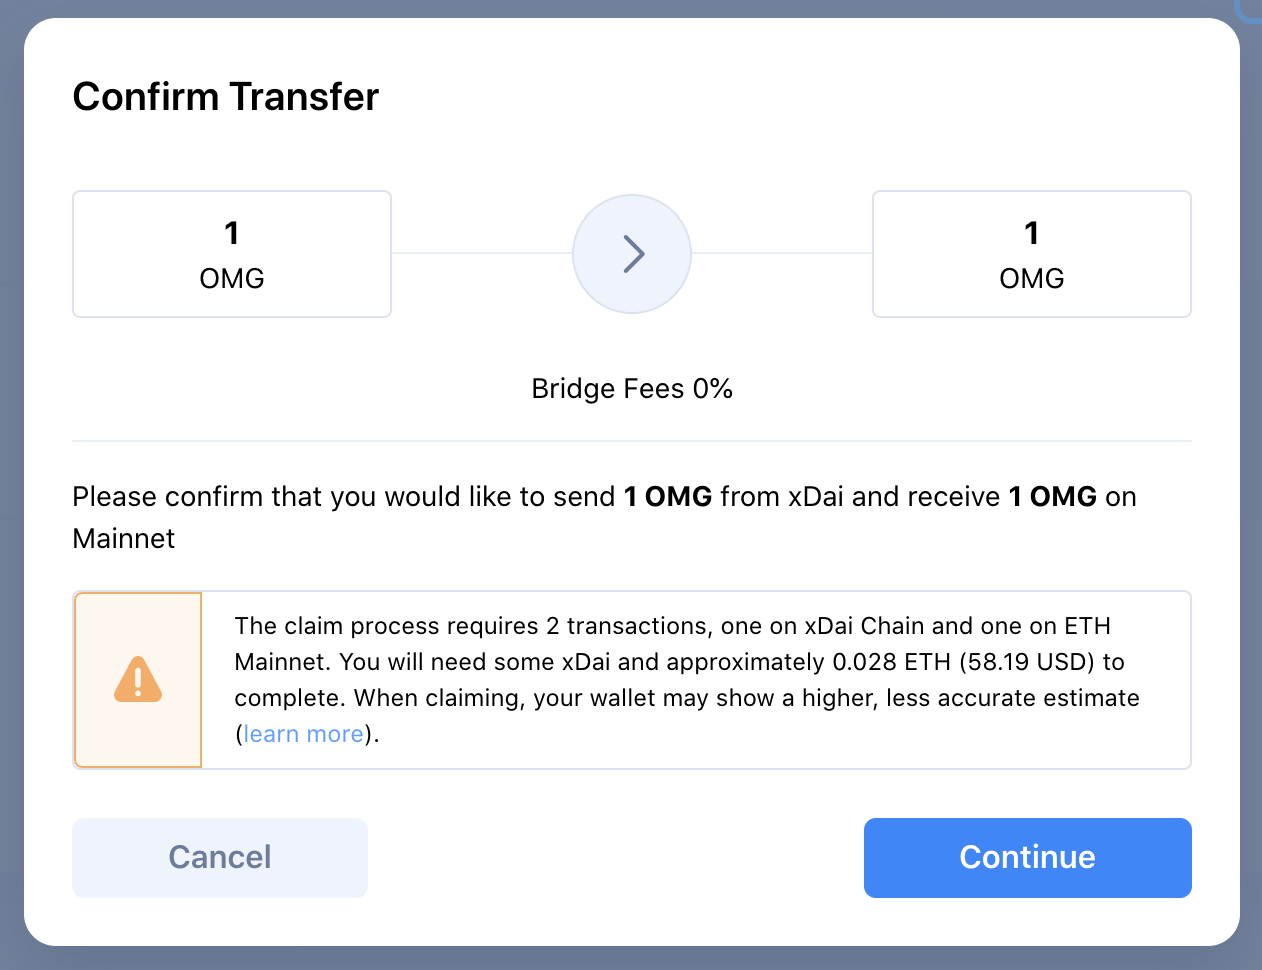Click the alert icon beside the claim notice

[137, 679]
